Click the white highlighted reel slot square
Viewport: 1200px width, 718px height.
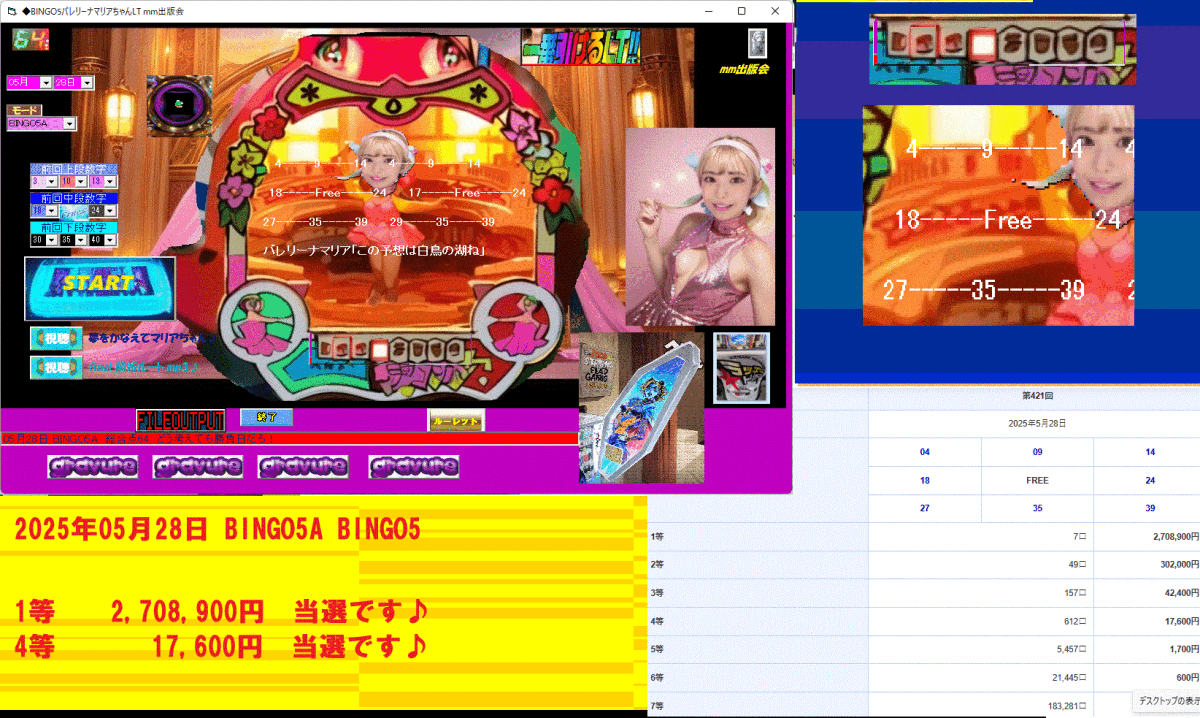click(x=379, y=350)
